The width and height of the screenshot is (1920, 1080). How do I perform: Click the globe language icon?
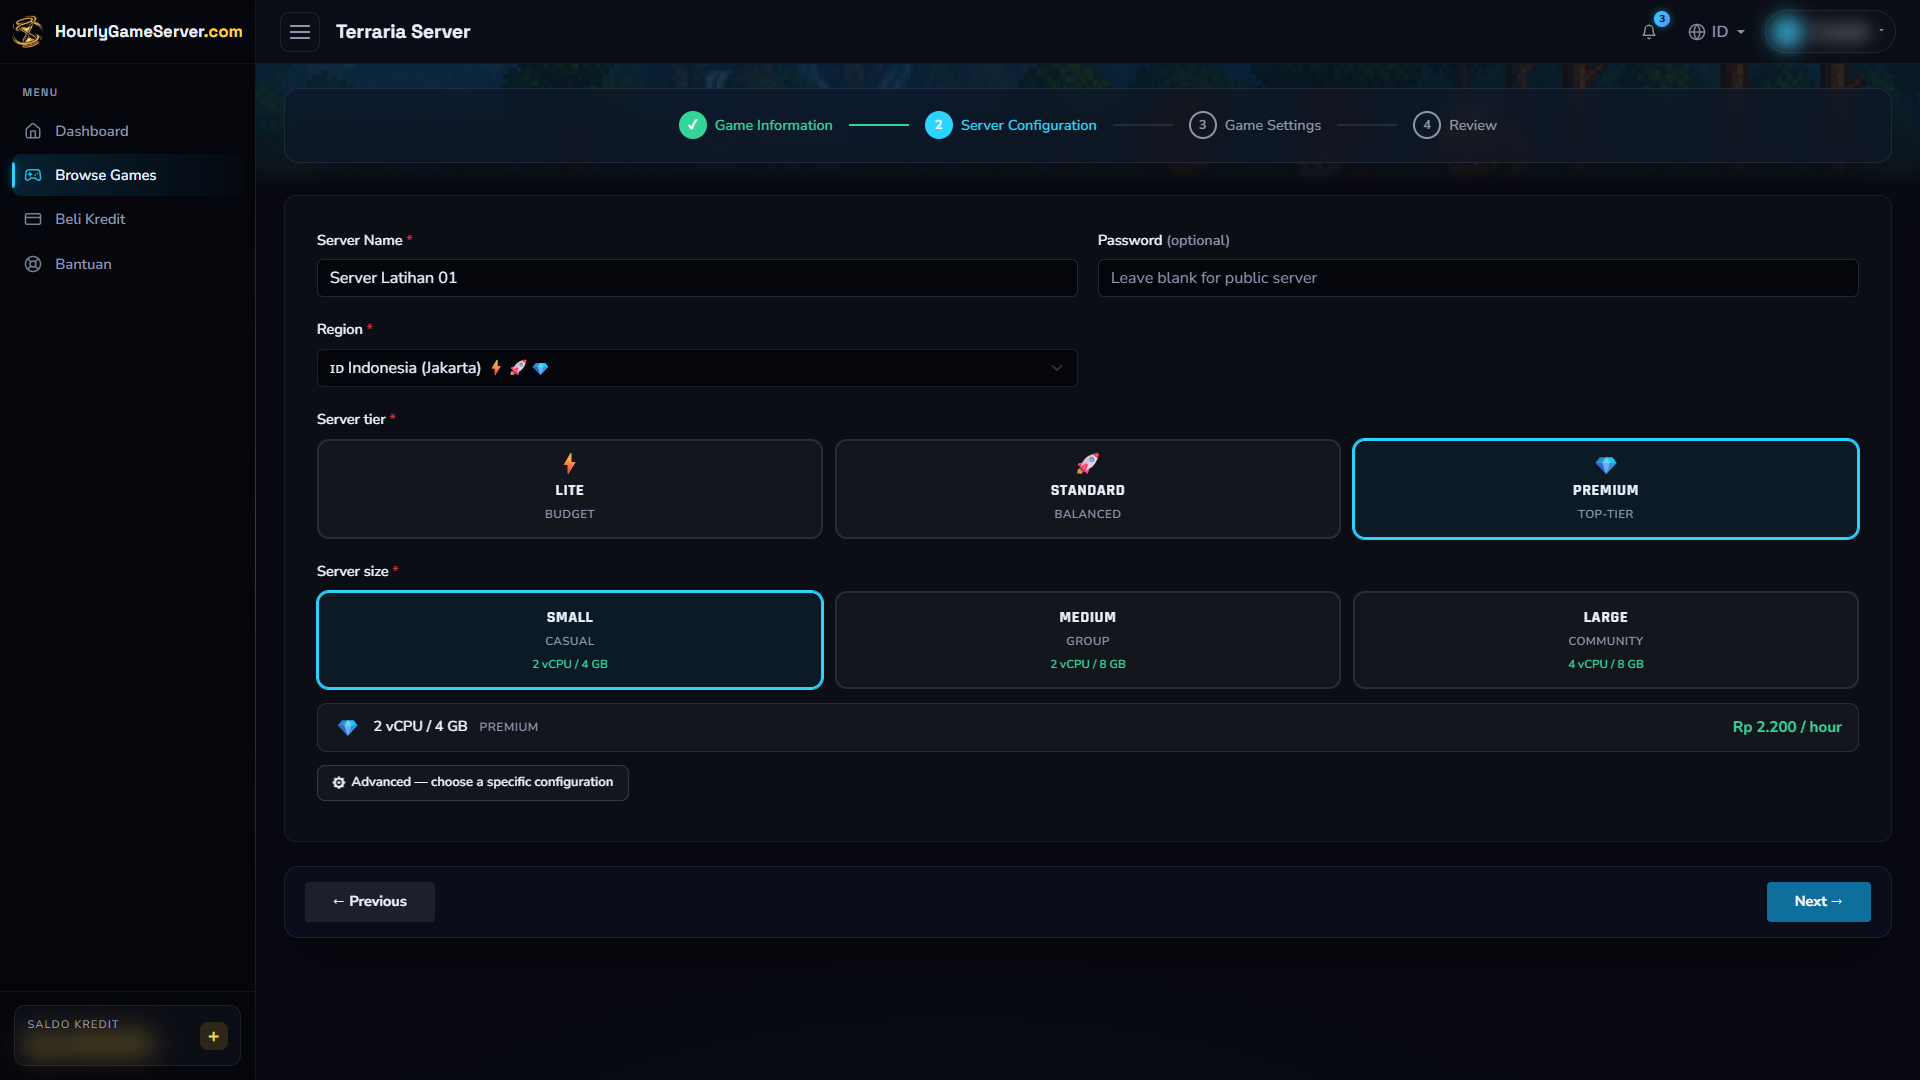pos(1697,32)
